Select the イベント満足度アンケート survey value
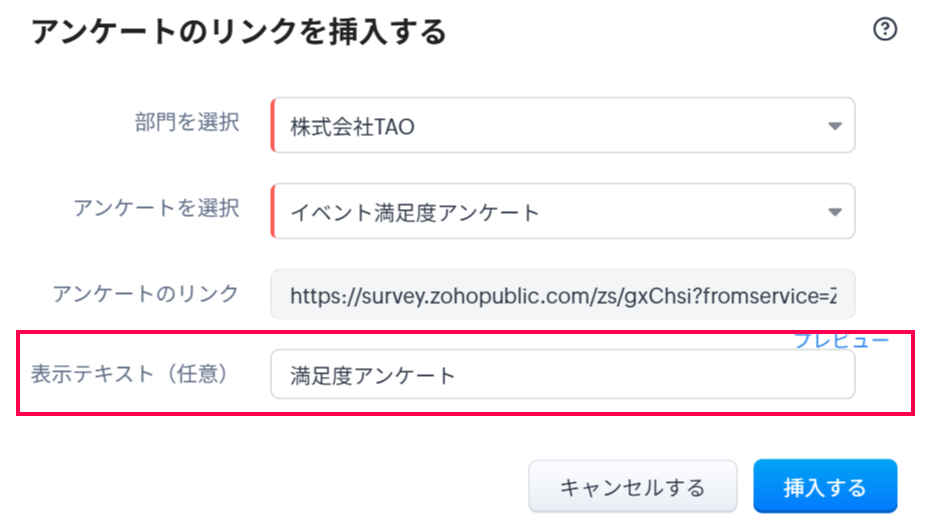The height and width of the screenshot is (532, 930). pyautogui.click(x=414, y=213)
